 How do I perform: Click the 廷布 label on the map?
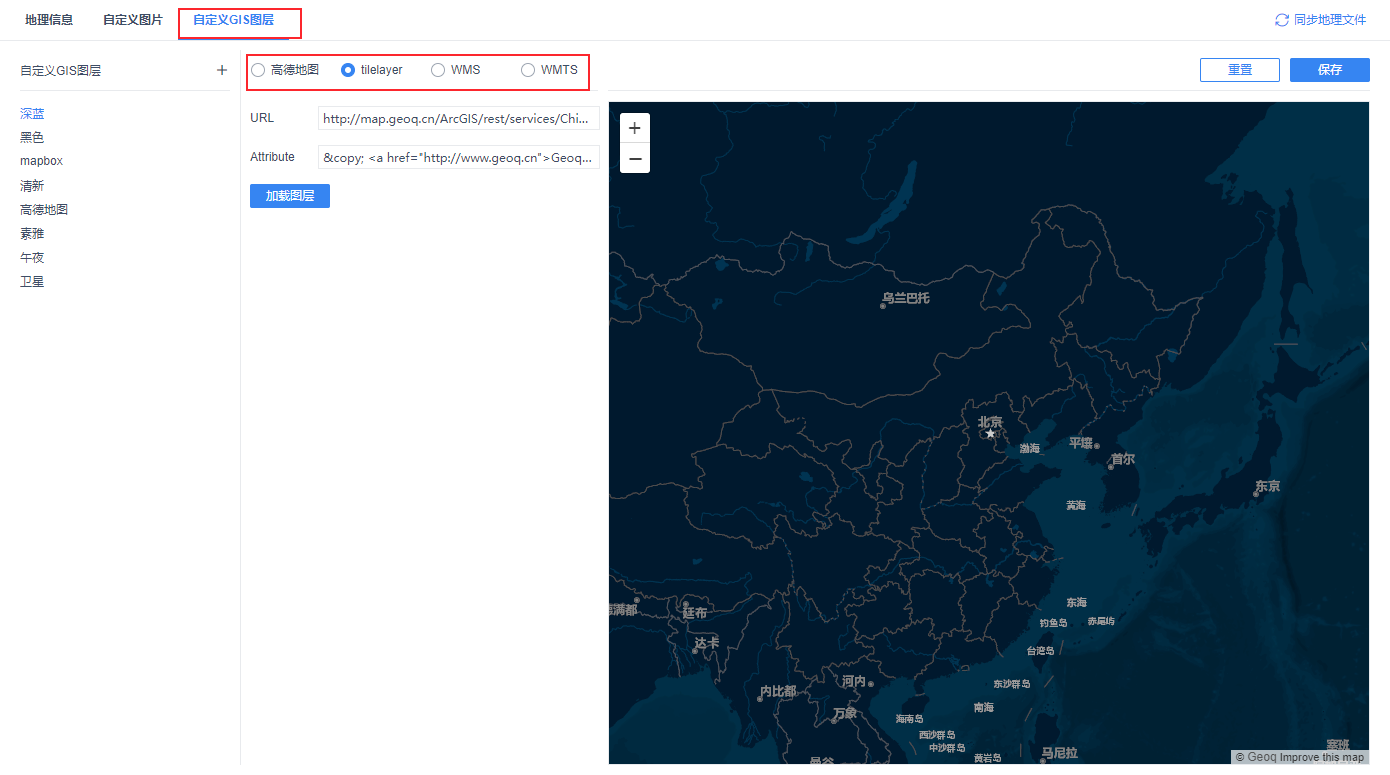point(695,612)
